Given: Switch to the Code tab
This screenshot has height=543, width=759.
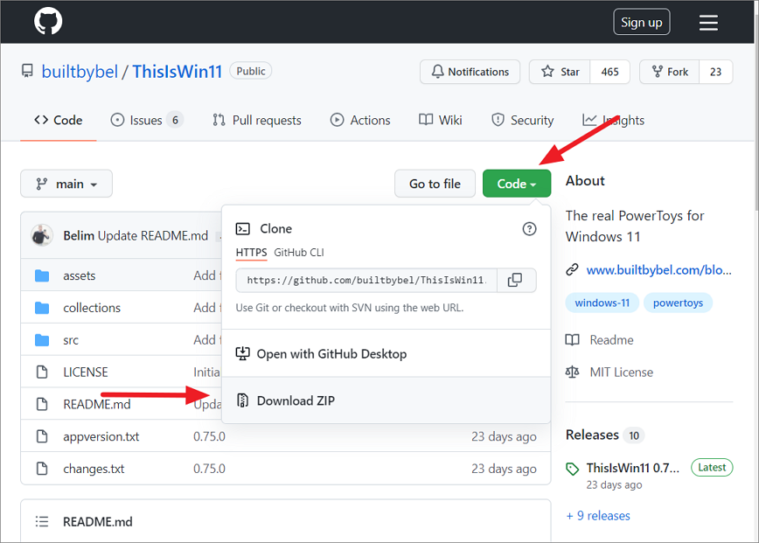Looking at the screenshot, I should coord(58,120).
